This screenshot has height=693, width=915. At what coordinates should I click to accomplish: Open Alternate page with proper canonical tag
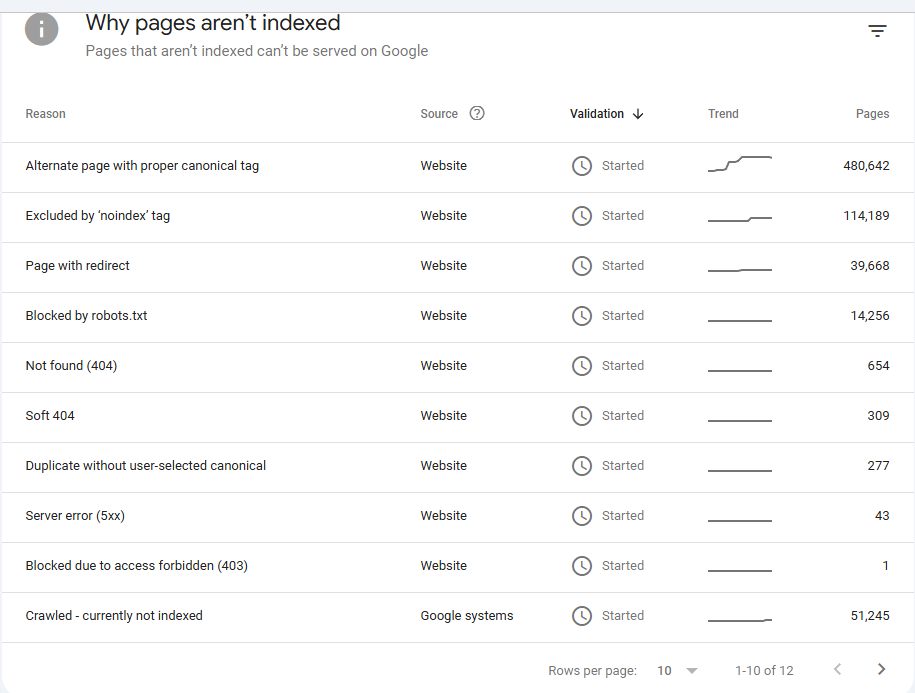tap(142, 166)
